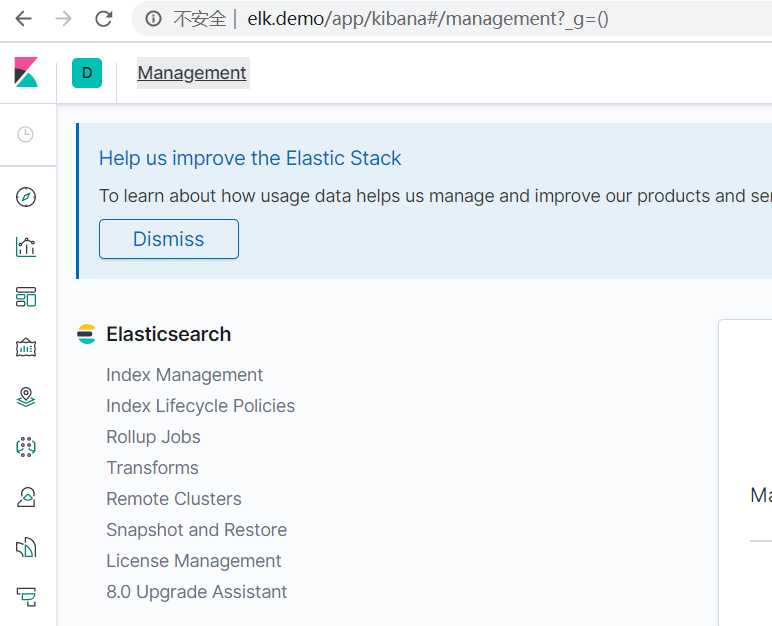The height and width of the screenshot is (626, 772).
Task: Open Index Management
Action: [x=185, y=375]
